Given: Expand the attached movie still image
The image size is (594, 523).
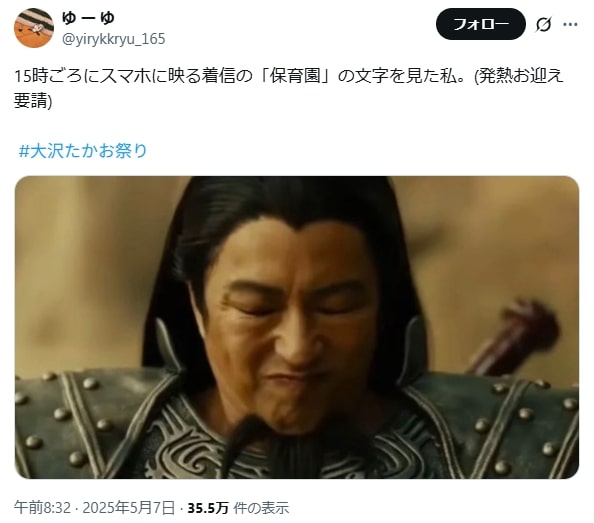Looking at the screenshot, I should [297, 327].
